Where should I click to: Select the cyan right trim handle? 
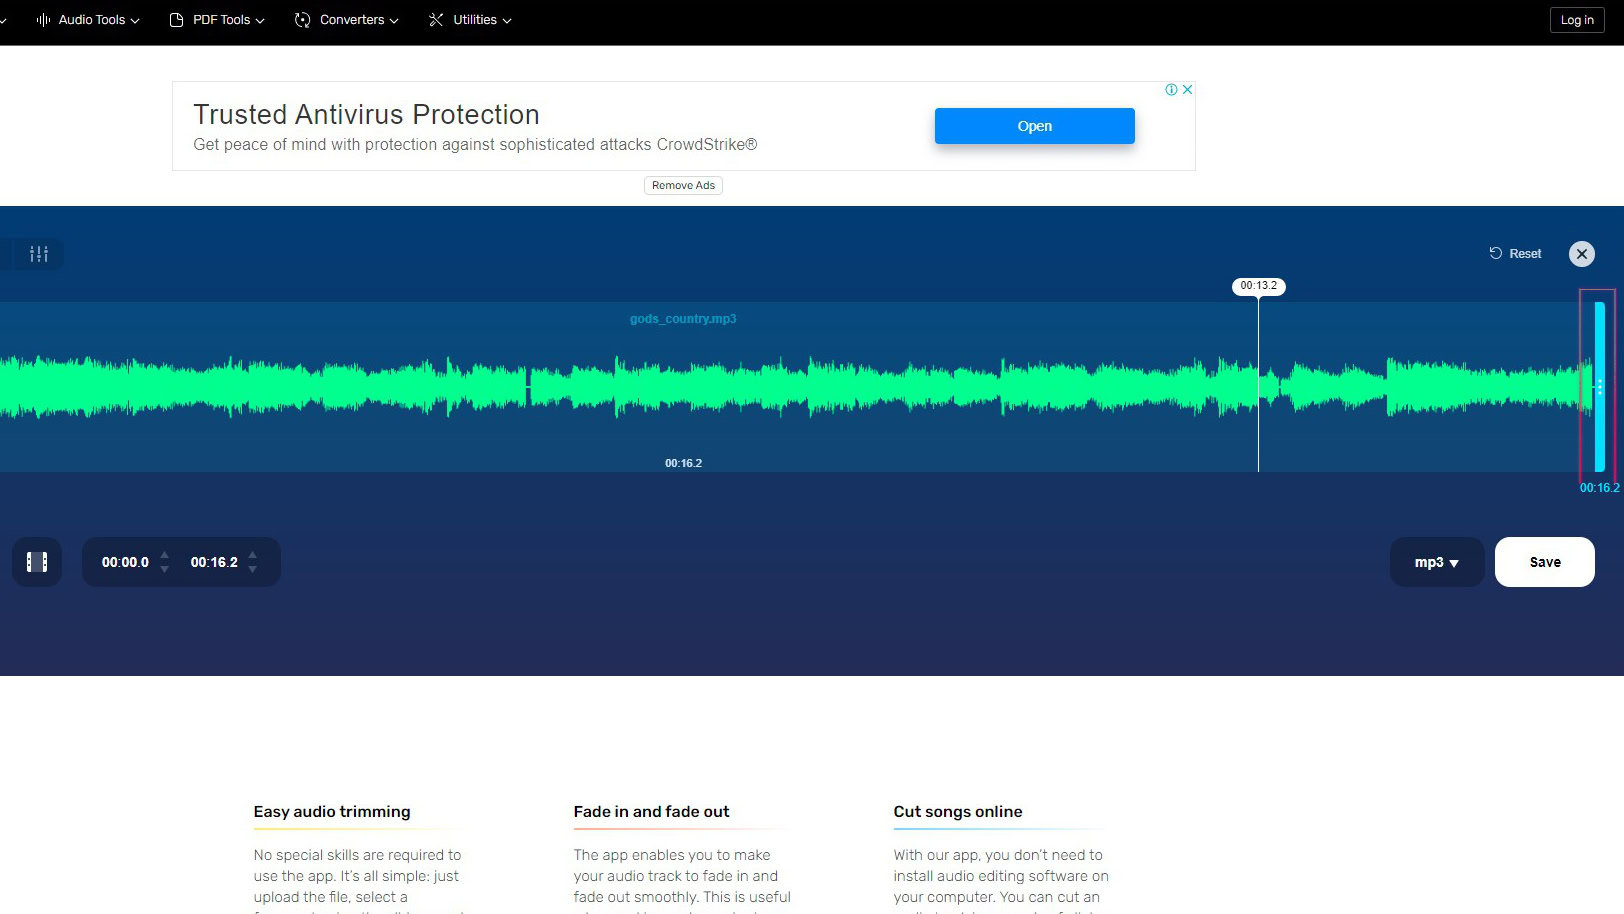click(1599, 386)
